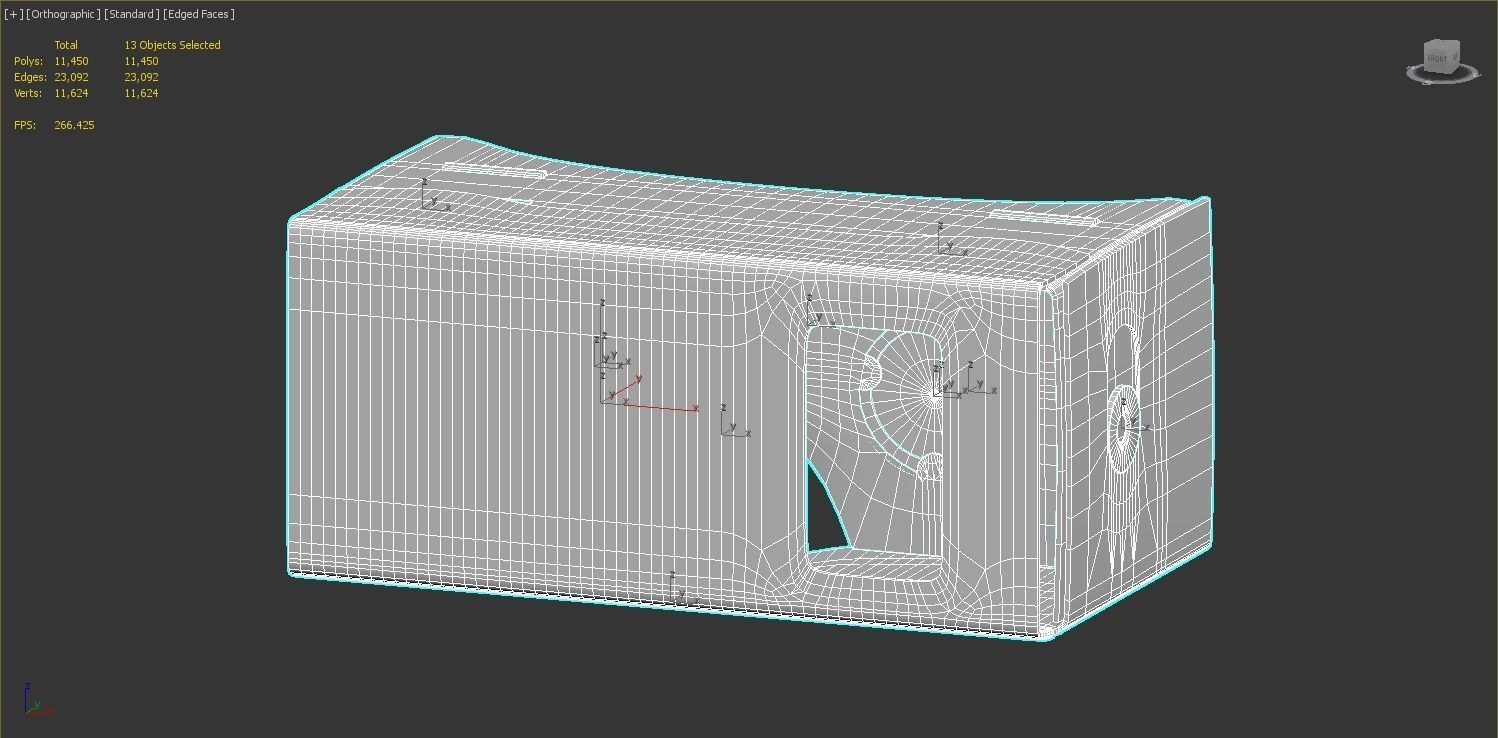
Task: Click the "FPS:" statistics label
Action: pyautogui.click(x=25, y=125)
